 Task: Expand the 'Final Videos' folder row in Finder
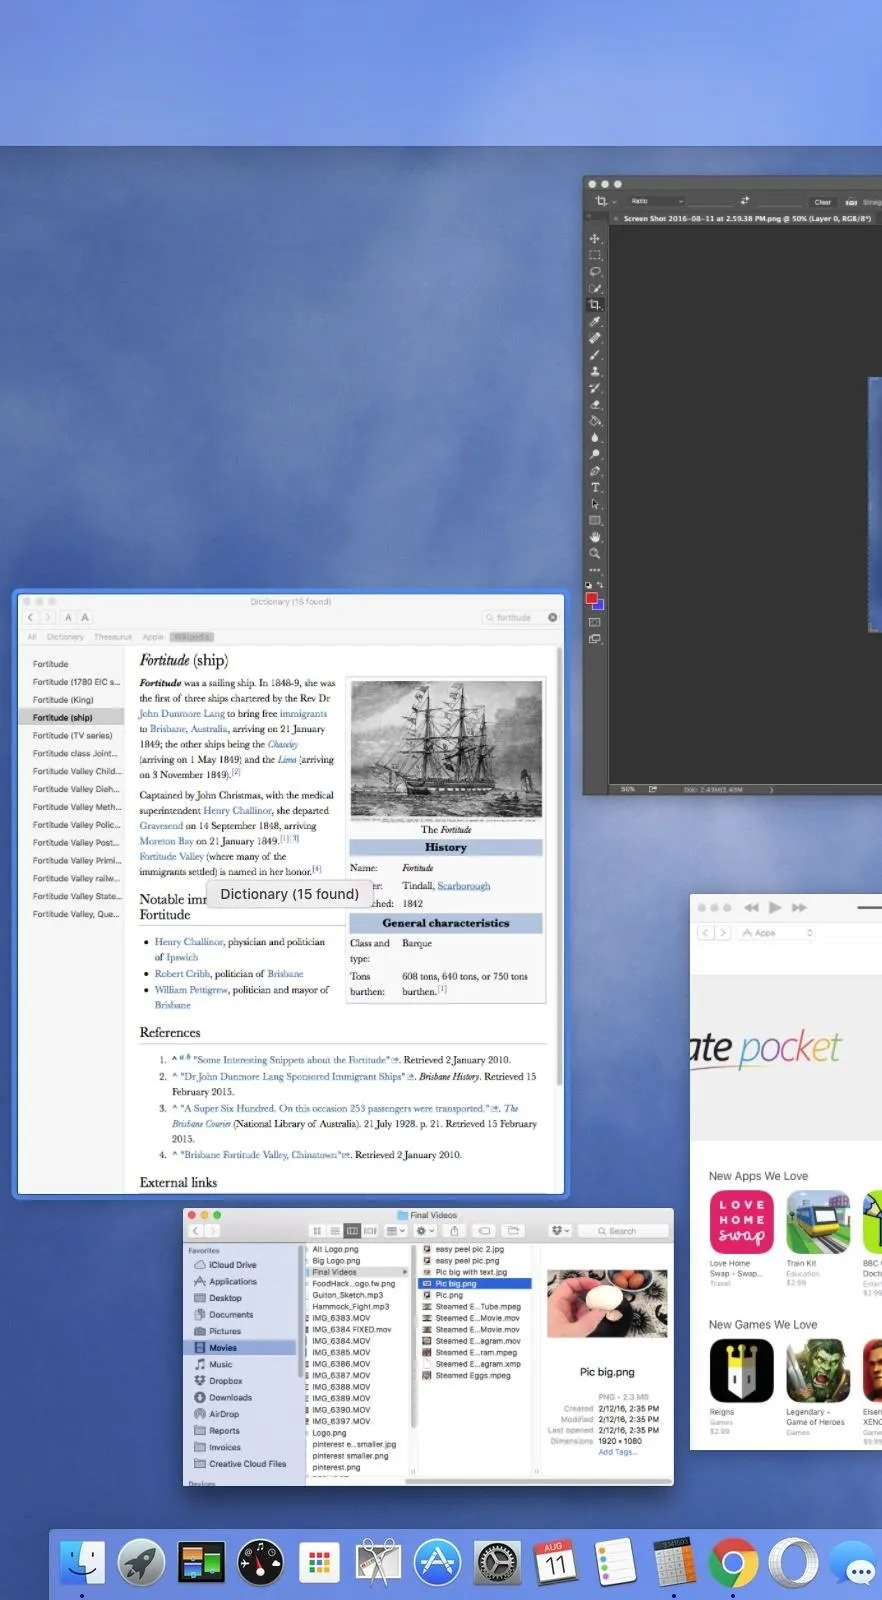405,1272
